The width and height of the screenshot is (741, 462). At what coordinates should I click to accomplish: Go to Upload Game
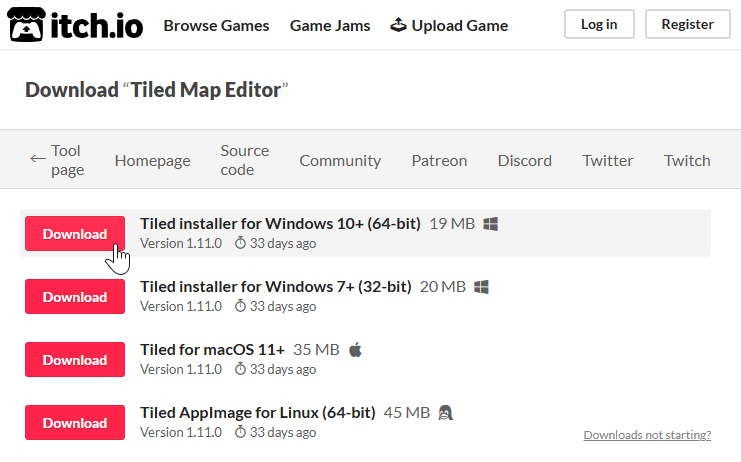(x=449, y=26)
